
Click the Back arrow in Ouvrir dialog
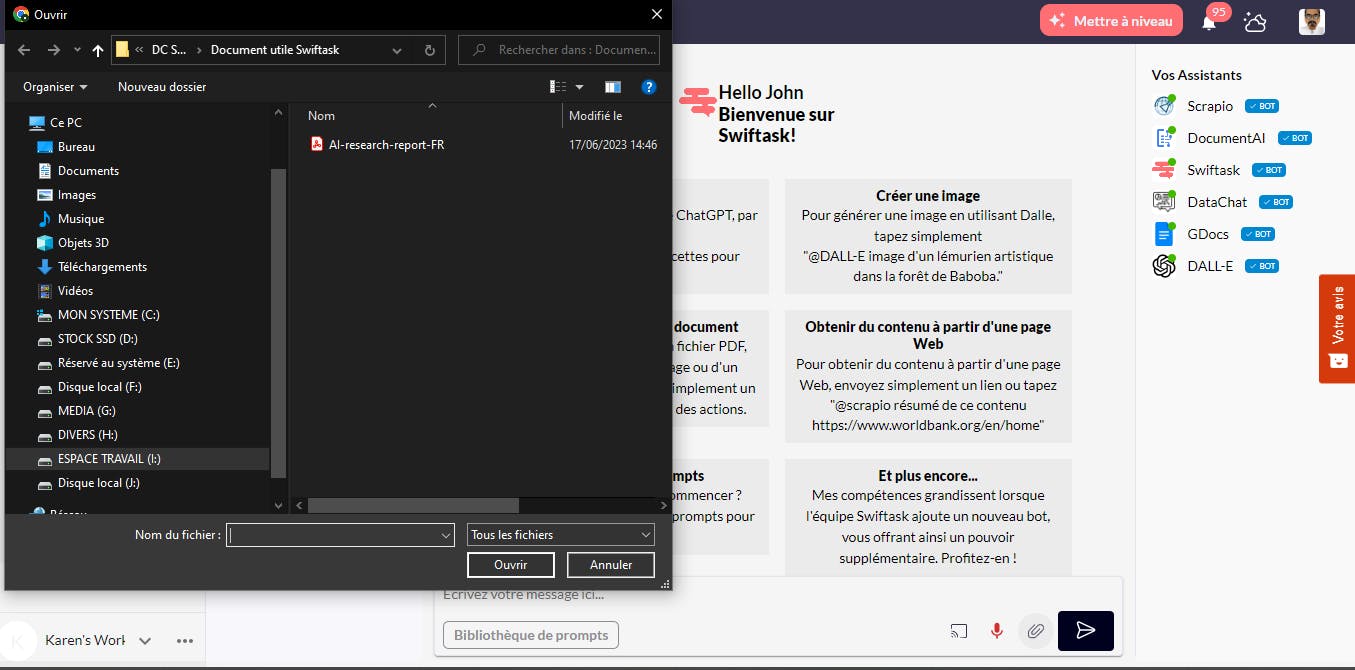24,50
